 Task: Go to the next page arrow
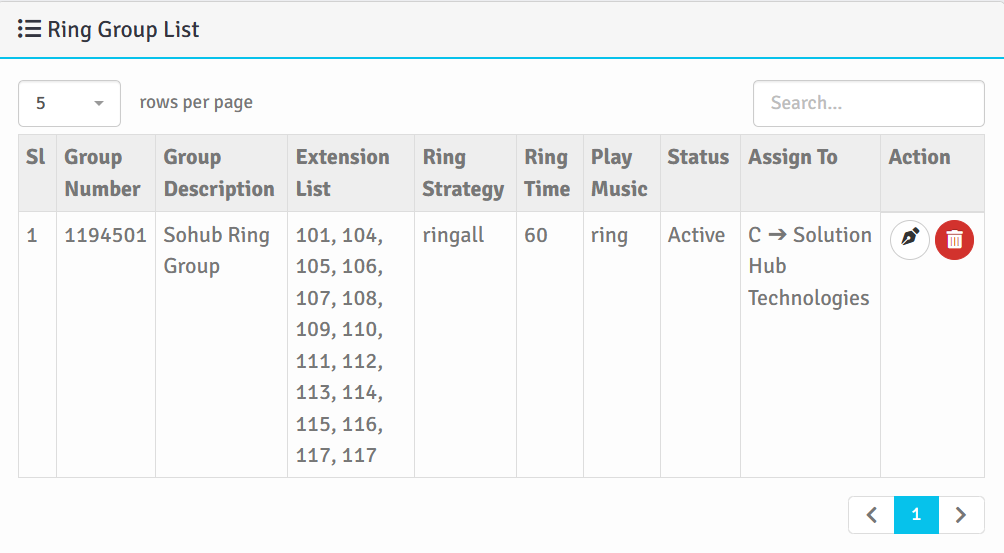pos(961,515)
